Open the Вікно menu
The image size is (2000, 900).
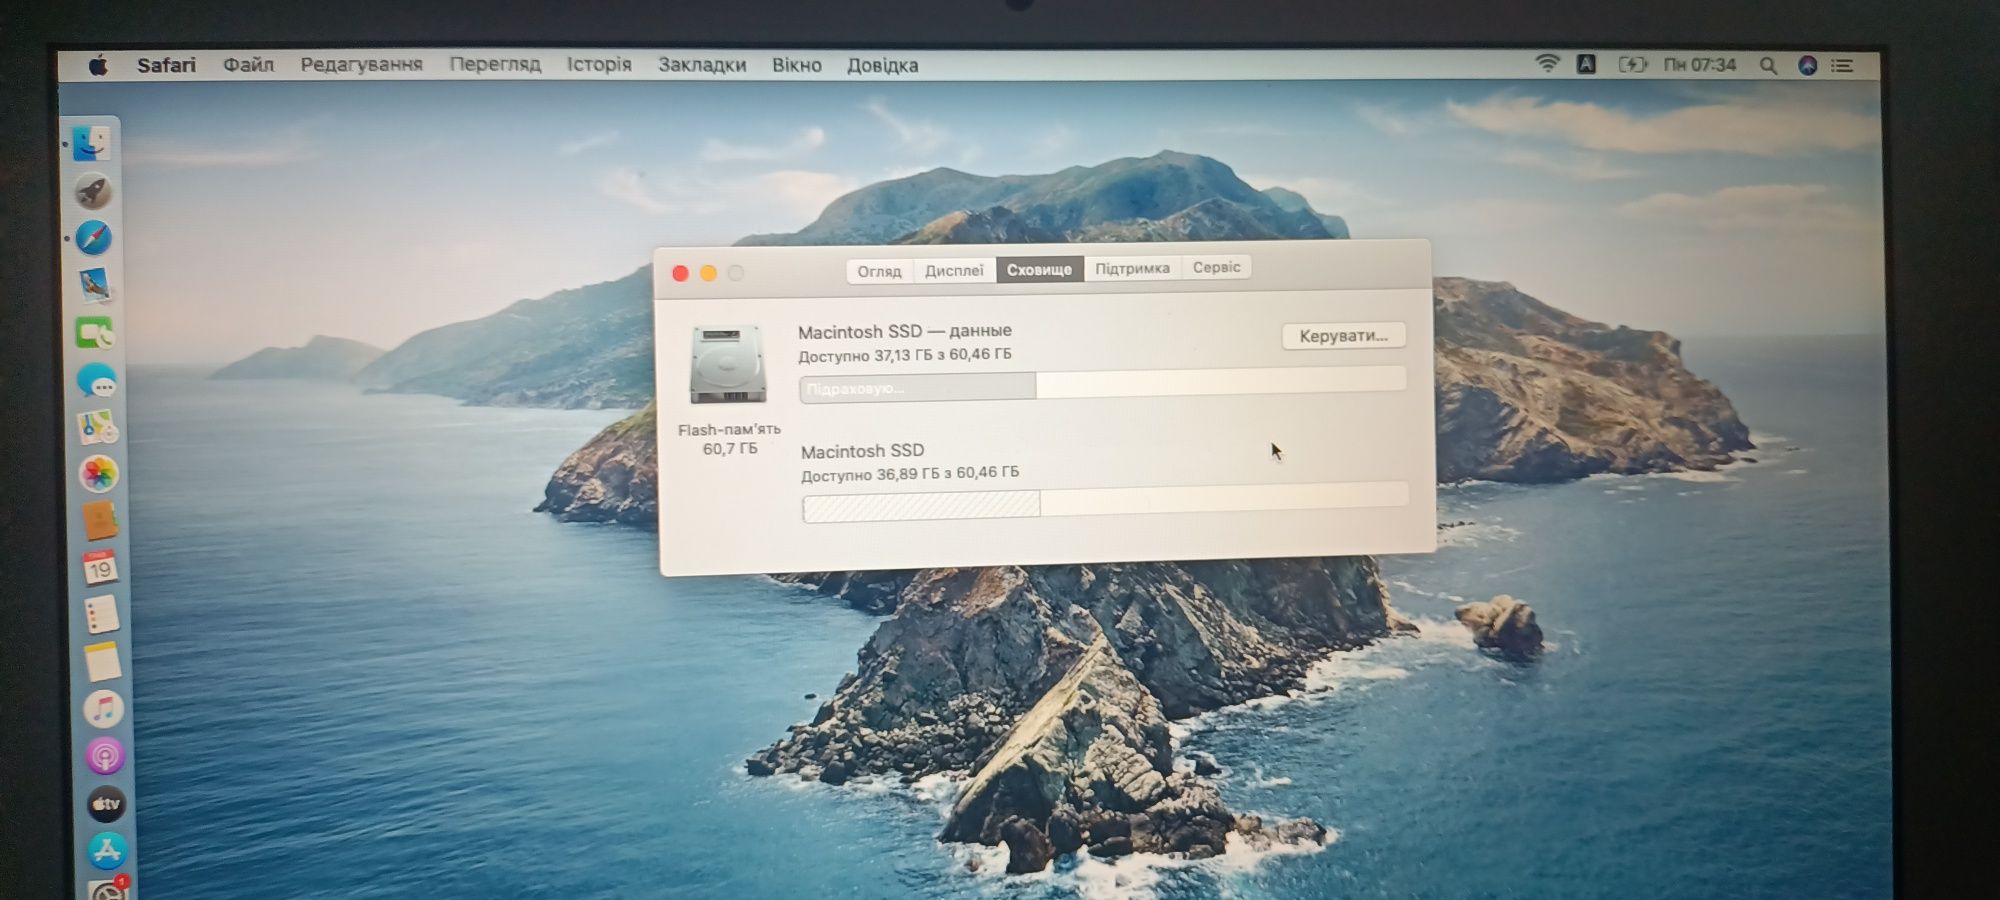tap(796, 65)
